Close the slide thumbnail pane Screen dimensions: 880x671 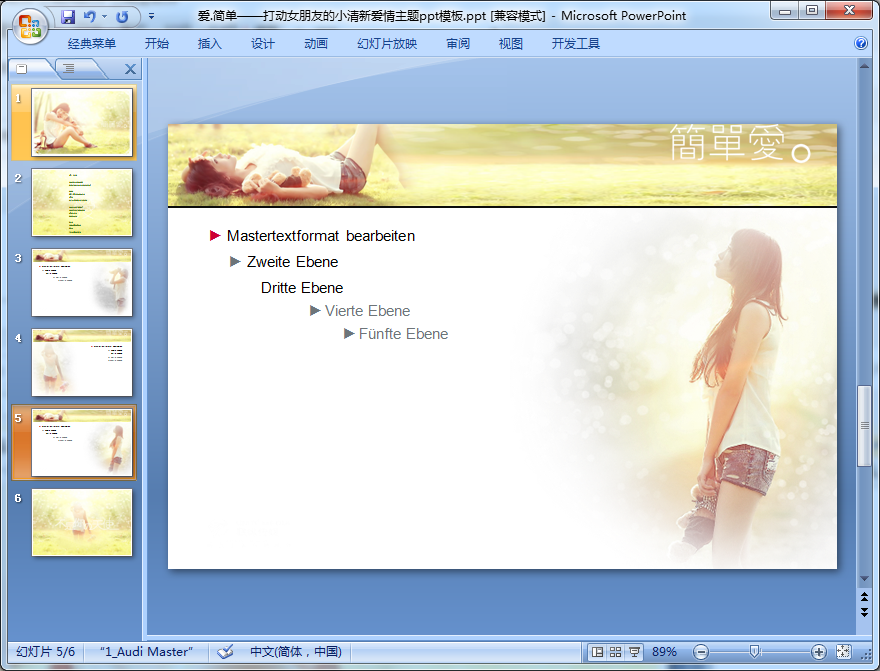tap(130, 69)
